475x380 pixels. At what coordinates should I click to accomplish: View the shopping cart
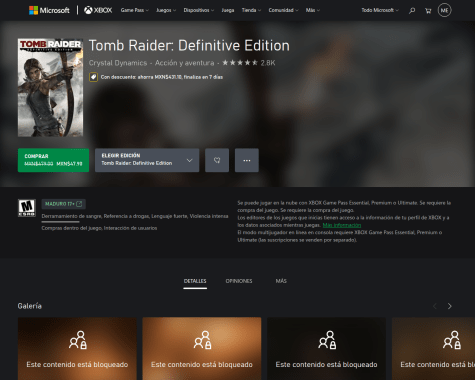[428, 11]
